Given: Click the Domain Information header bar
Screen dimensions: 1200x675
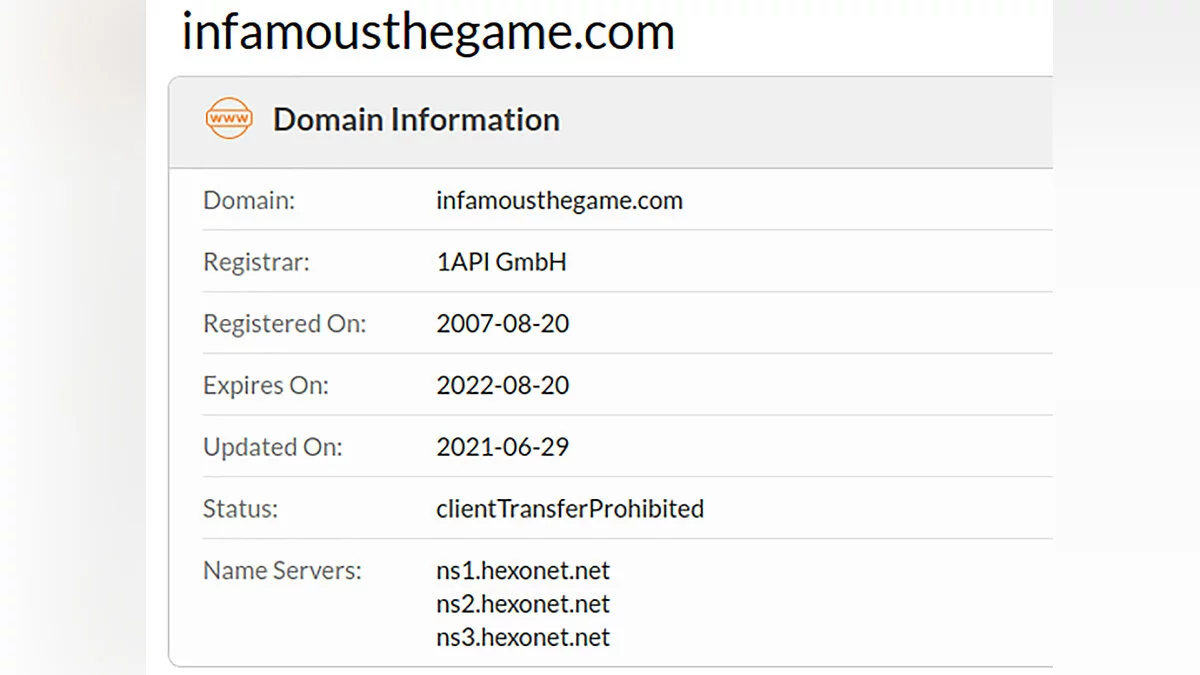Looking at the screenshot, I should pyautogui.click(x=800, y=120).
